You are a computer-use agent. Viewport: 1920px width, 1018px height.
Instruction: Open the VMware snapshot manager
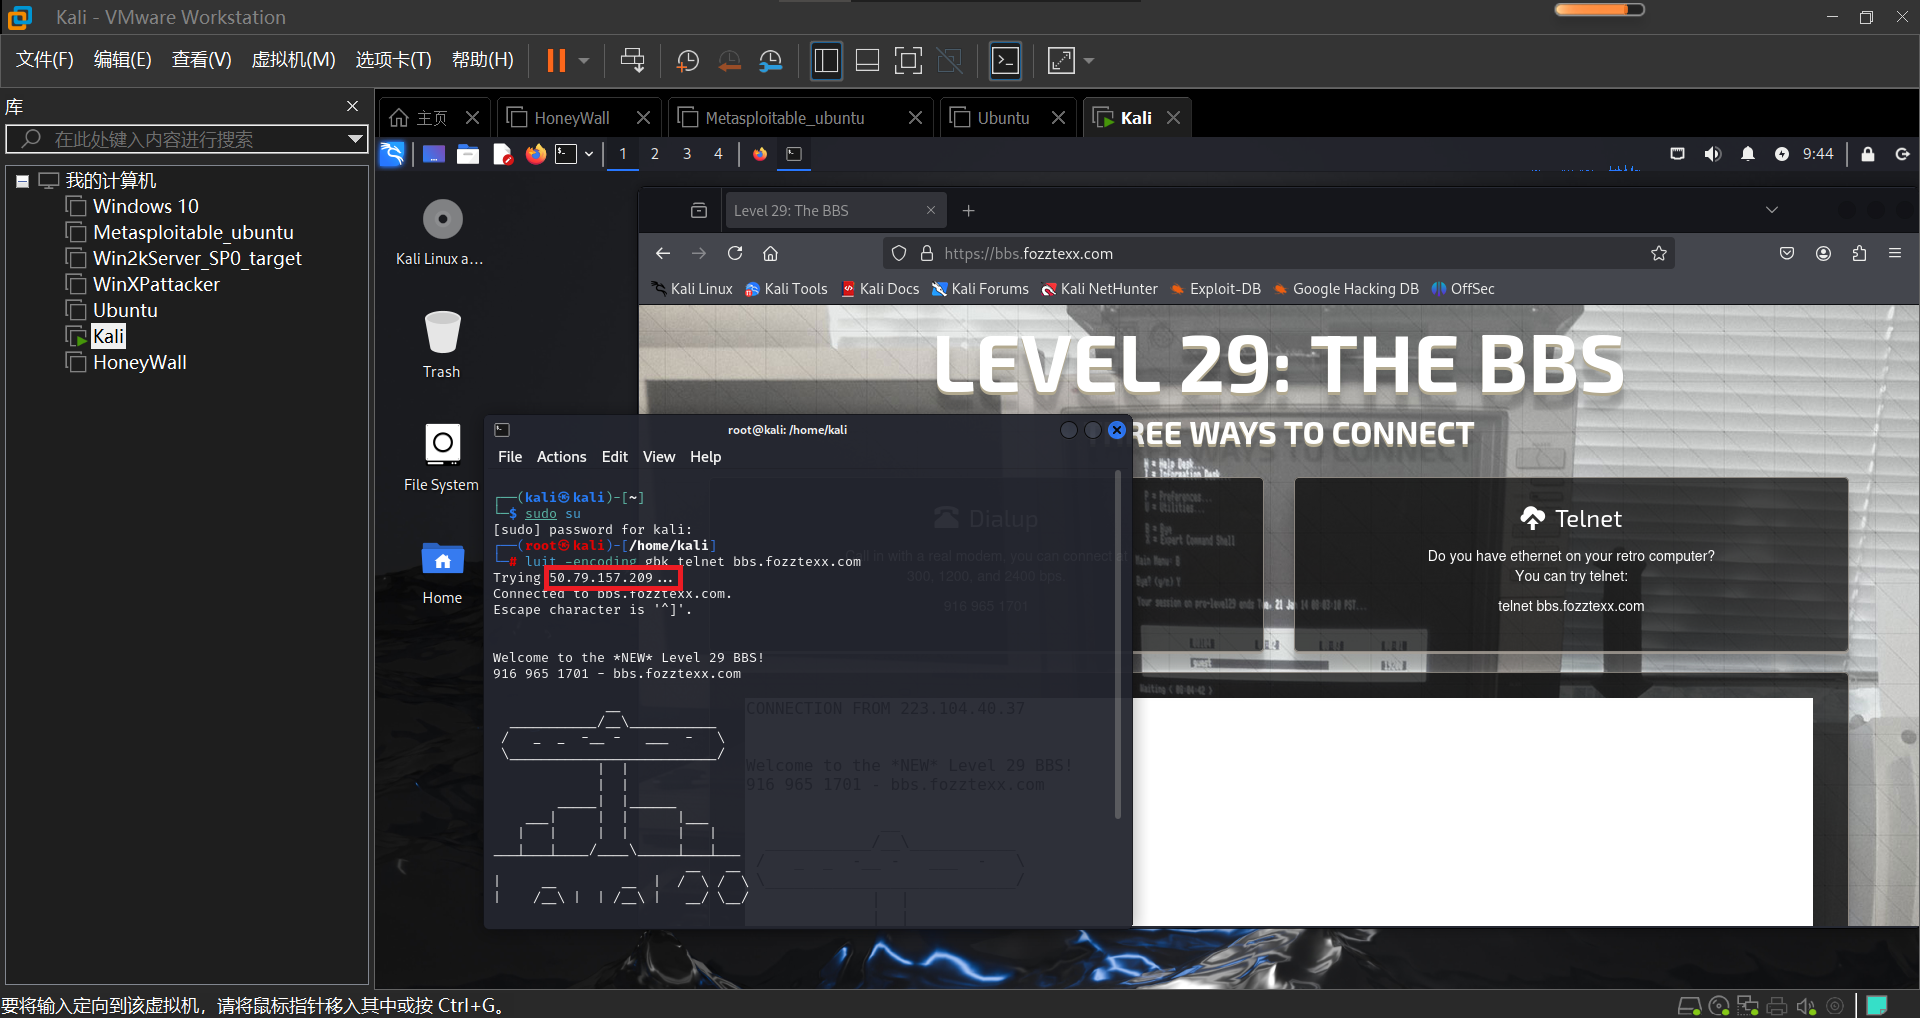click(x=770, y=61)
